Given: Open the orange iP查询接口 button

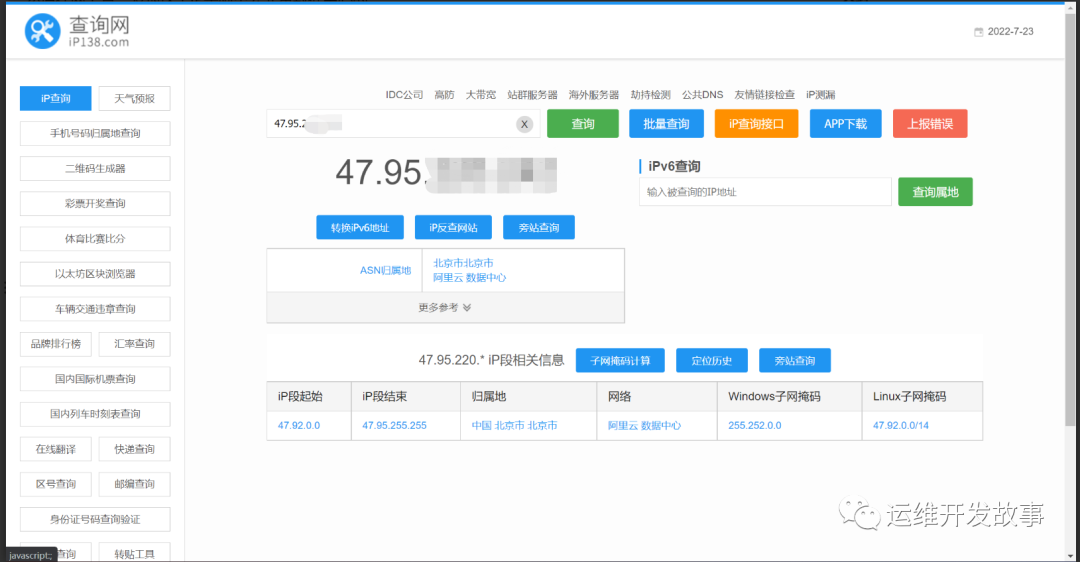Looking at the screenshot, I should [x=756, y=124].
